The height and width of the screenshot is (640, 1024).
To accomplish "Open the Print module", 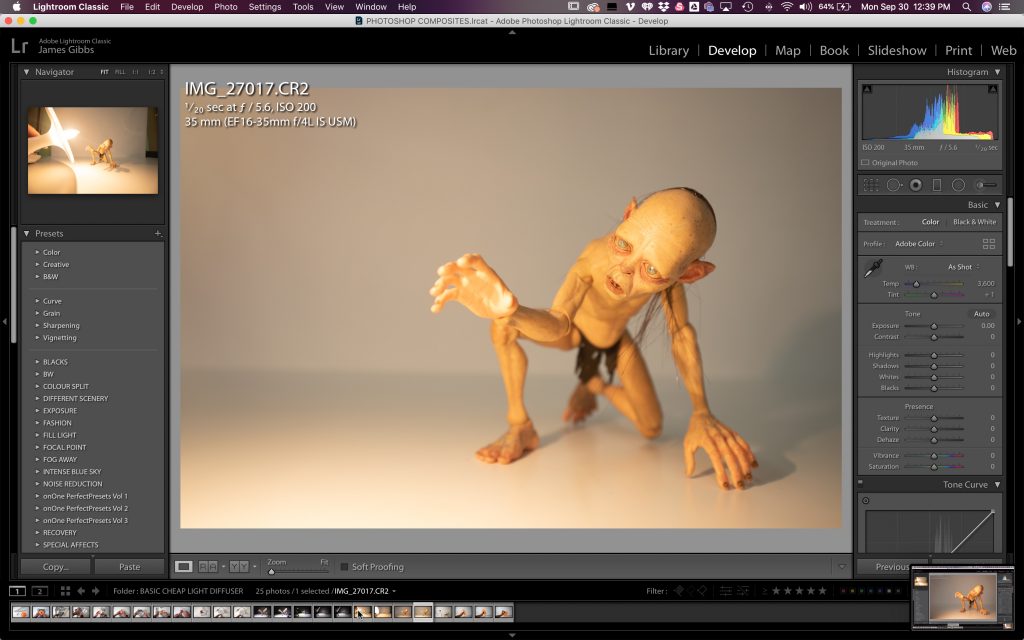I will (x=958, y=50).
